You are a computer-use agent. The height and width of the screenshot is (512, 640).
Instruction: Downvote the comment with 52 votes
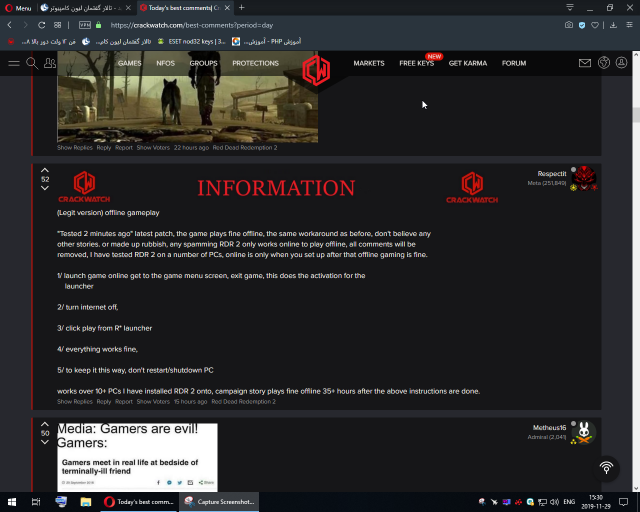coord(45,188)
